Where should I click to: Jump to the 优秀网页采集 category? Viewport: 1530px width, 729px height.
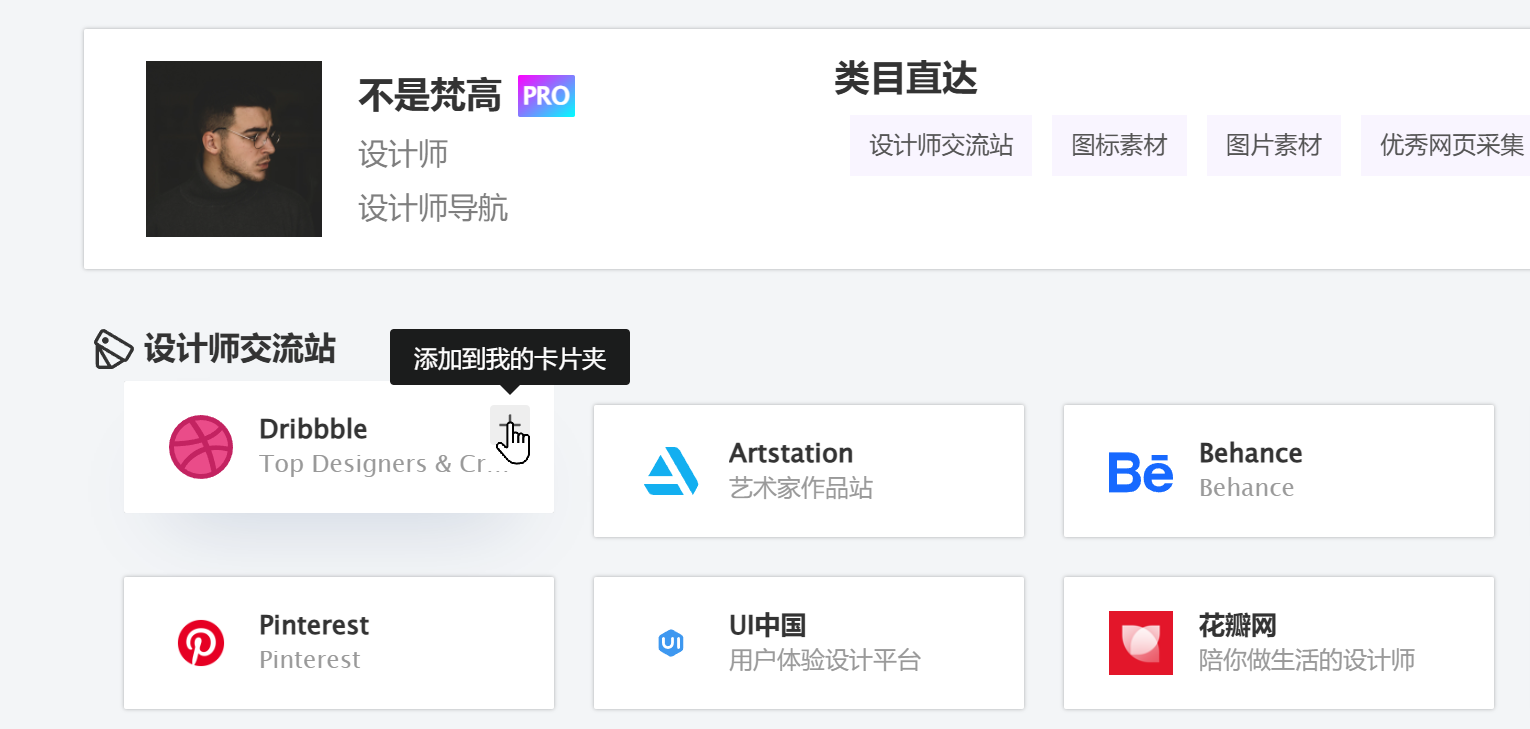pyautogui.click(x=1451, y=145)
